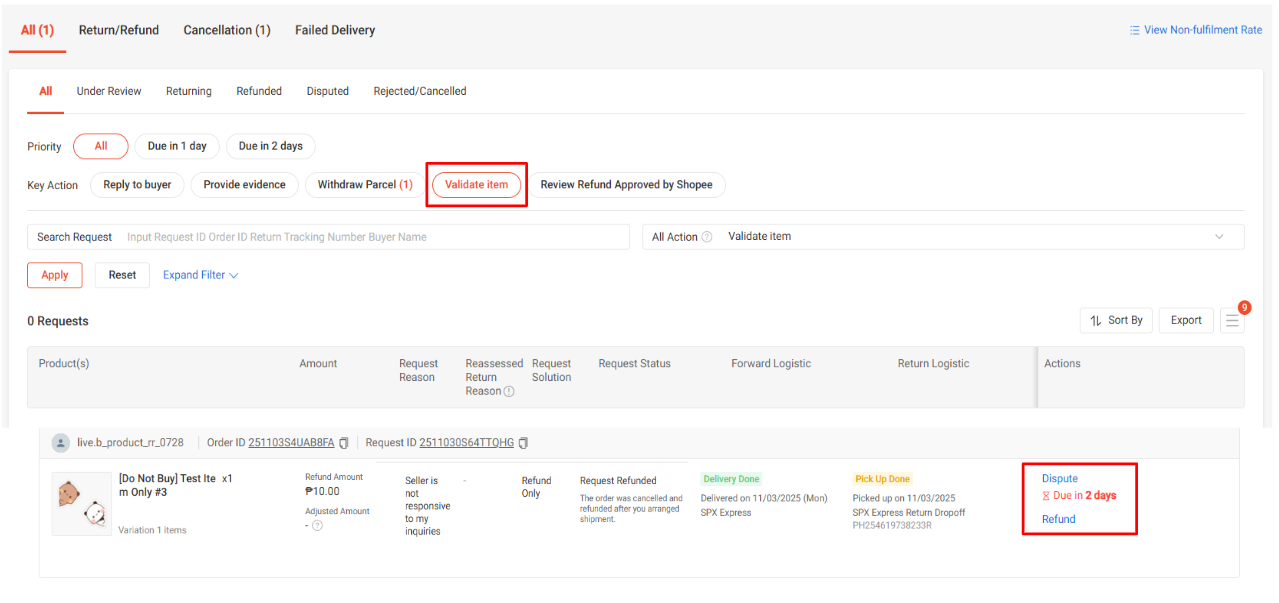Switch to the top All (1) tab
The image size is (1279, 603).
coord(37,30)
